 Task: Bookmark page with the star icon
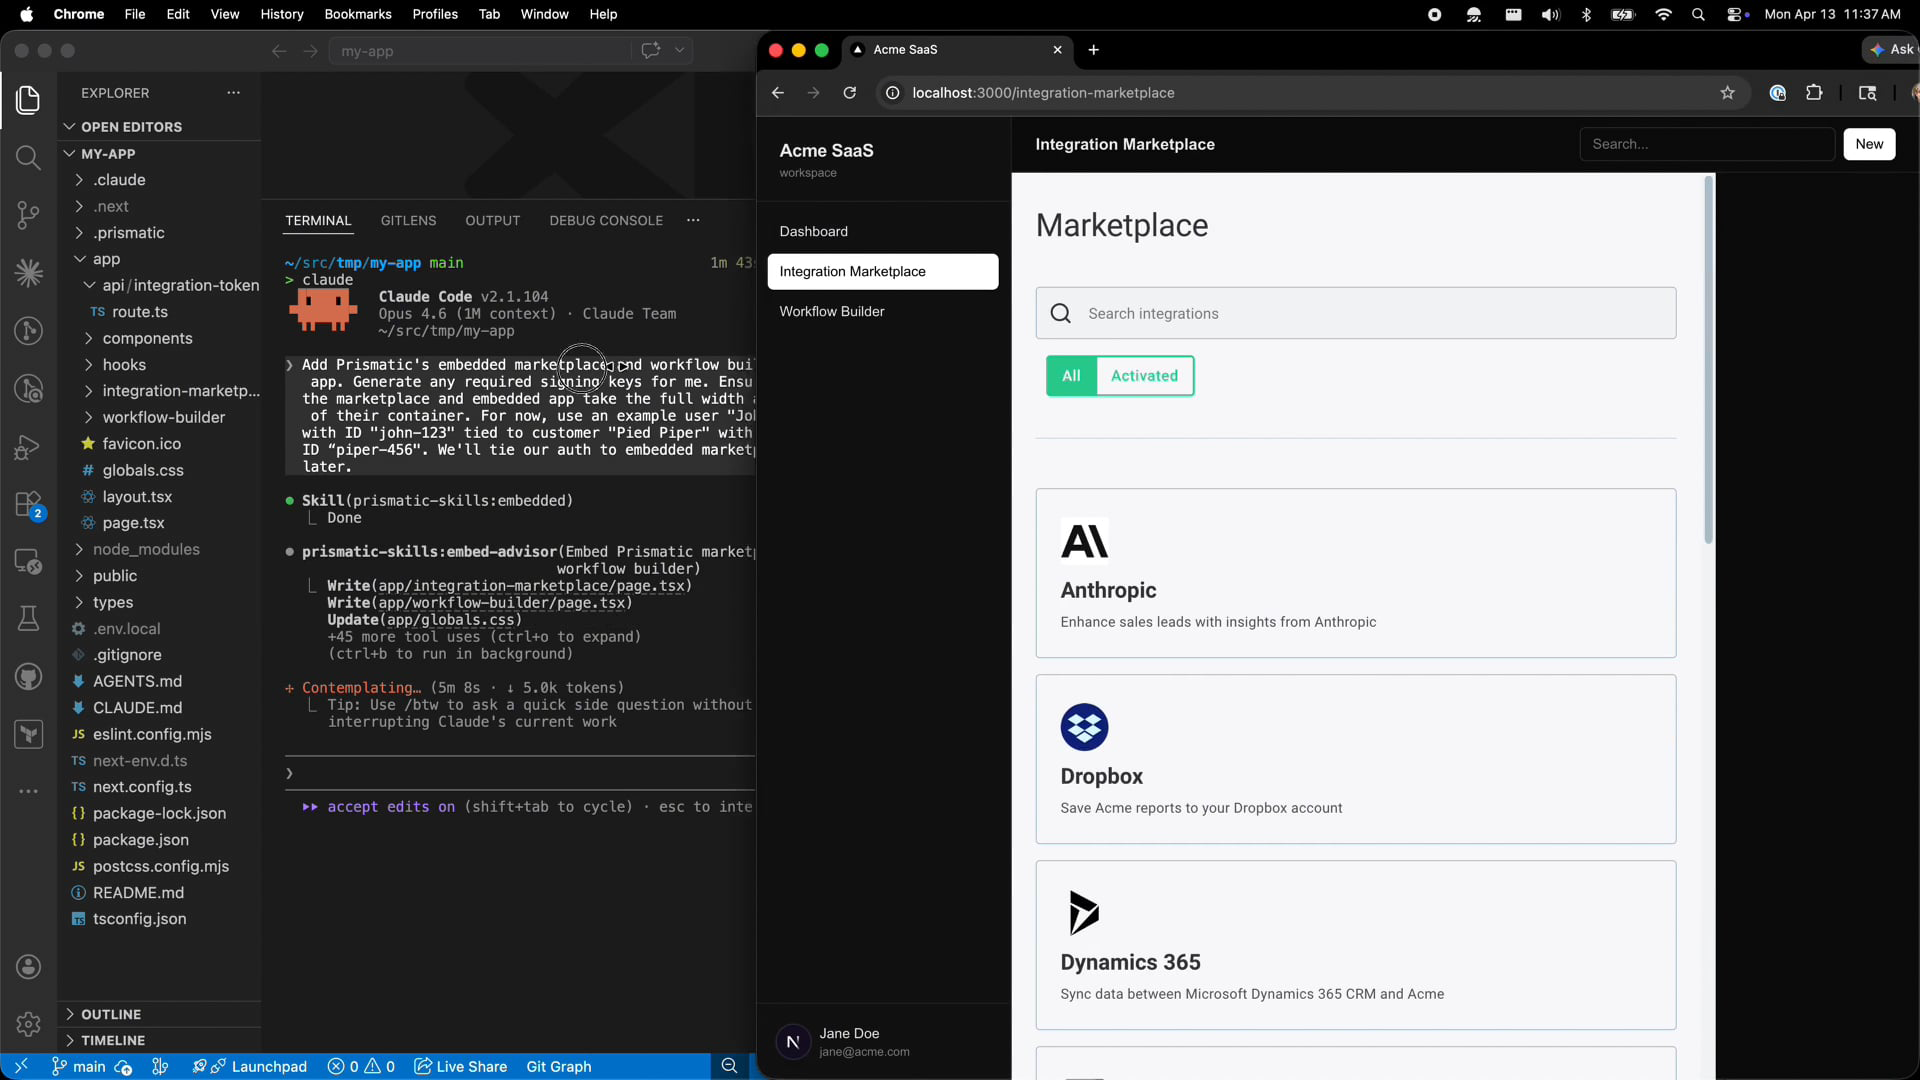(1727, 93)
